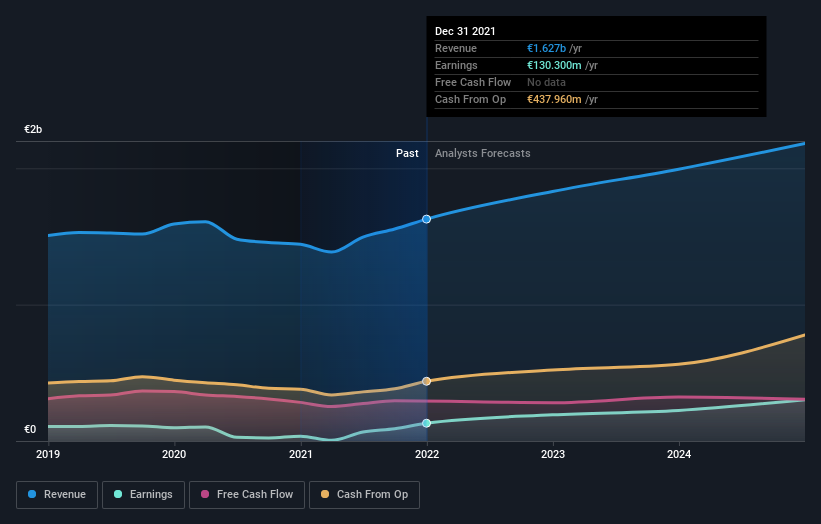Click the 'No data' Free Cash Flow value
Image resolution: width=821 pixels, height=524 pixels.
546,82
